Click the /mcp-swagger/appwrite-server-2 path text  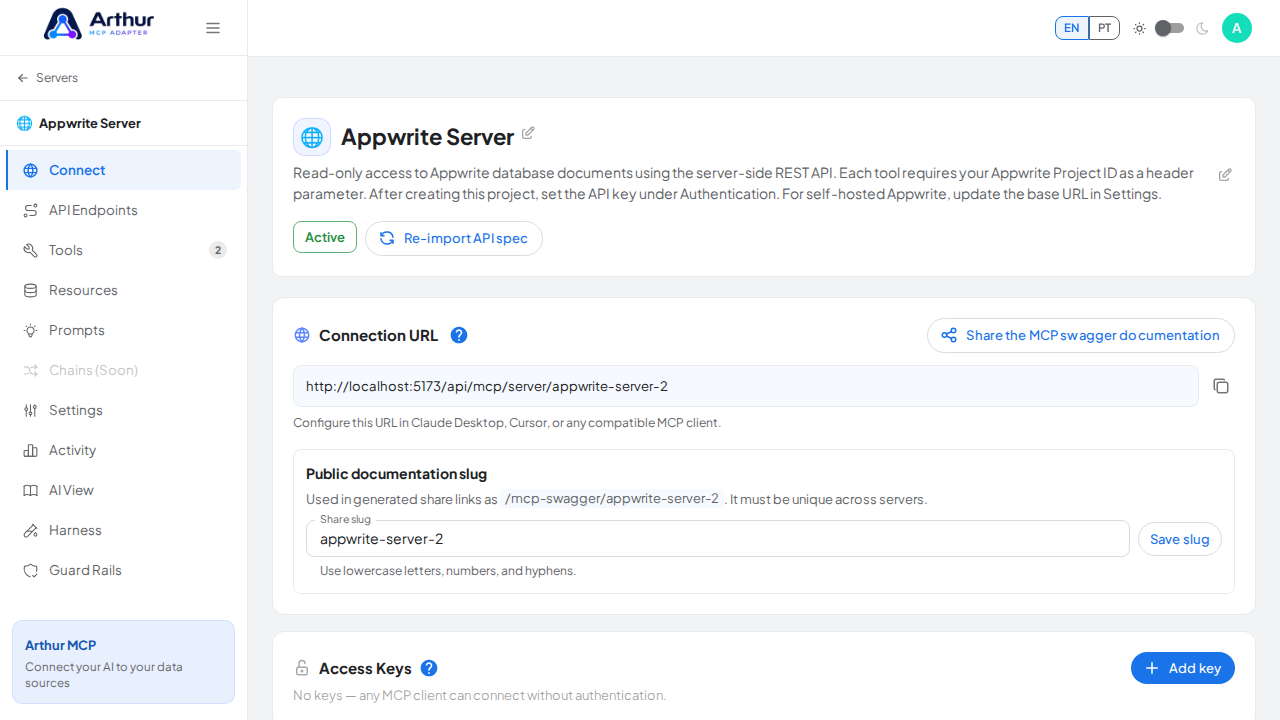pos(612,499)
